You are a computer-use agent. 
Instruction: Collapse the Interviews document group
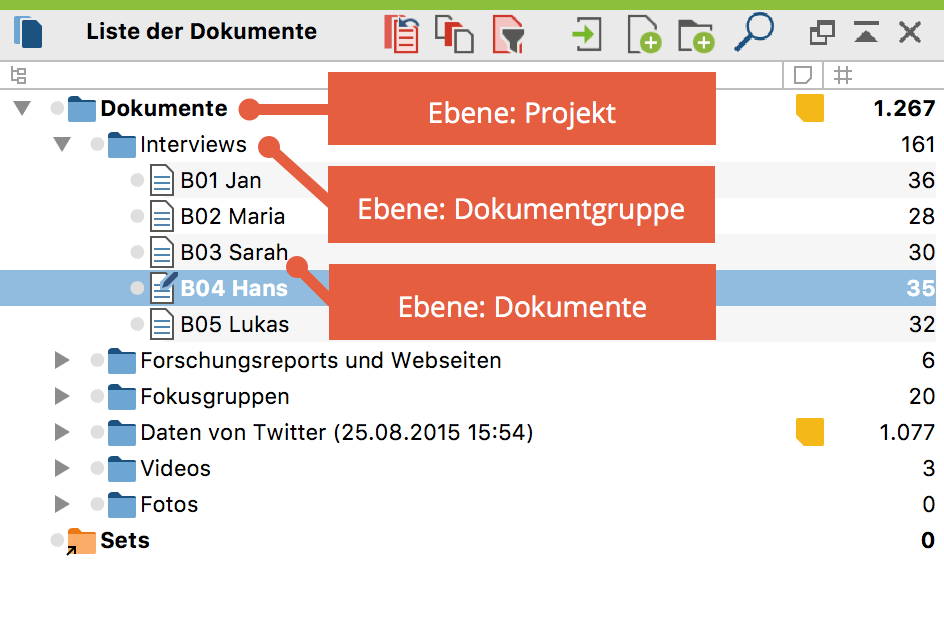tap(62, 145)
